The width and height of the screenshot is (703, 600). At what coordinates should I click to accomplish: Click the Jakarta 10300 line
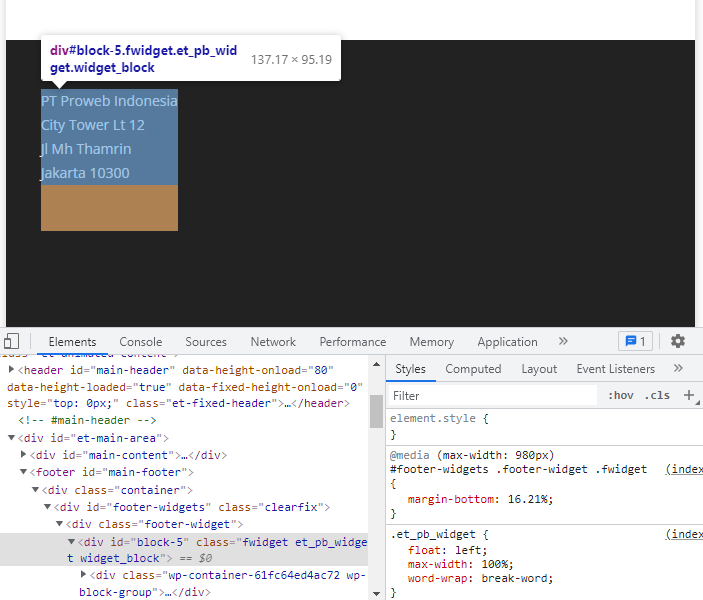[85, 173]
